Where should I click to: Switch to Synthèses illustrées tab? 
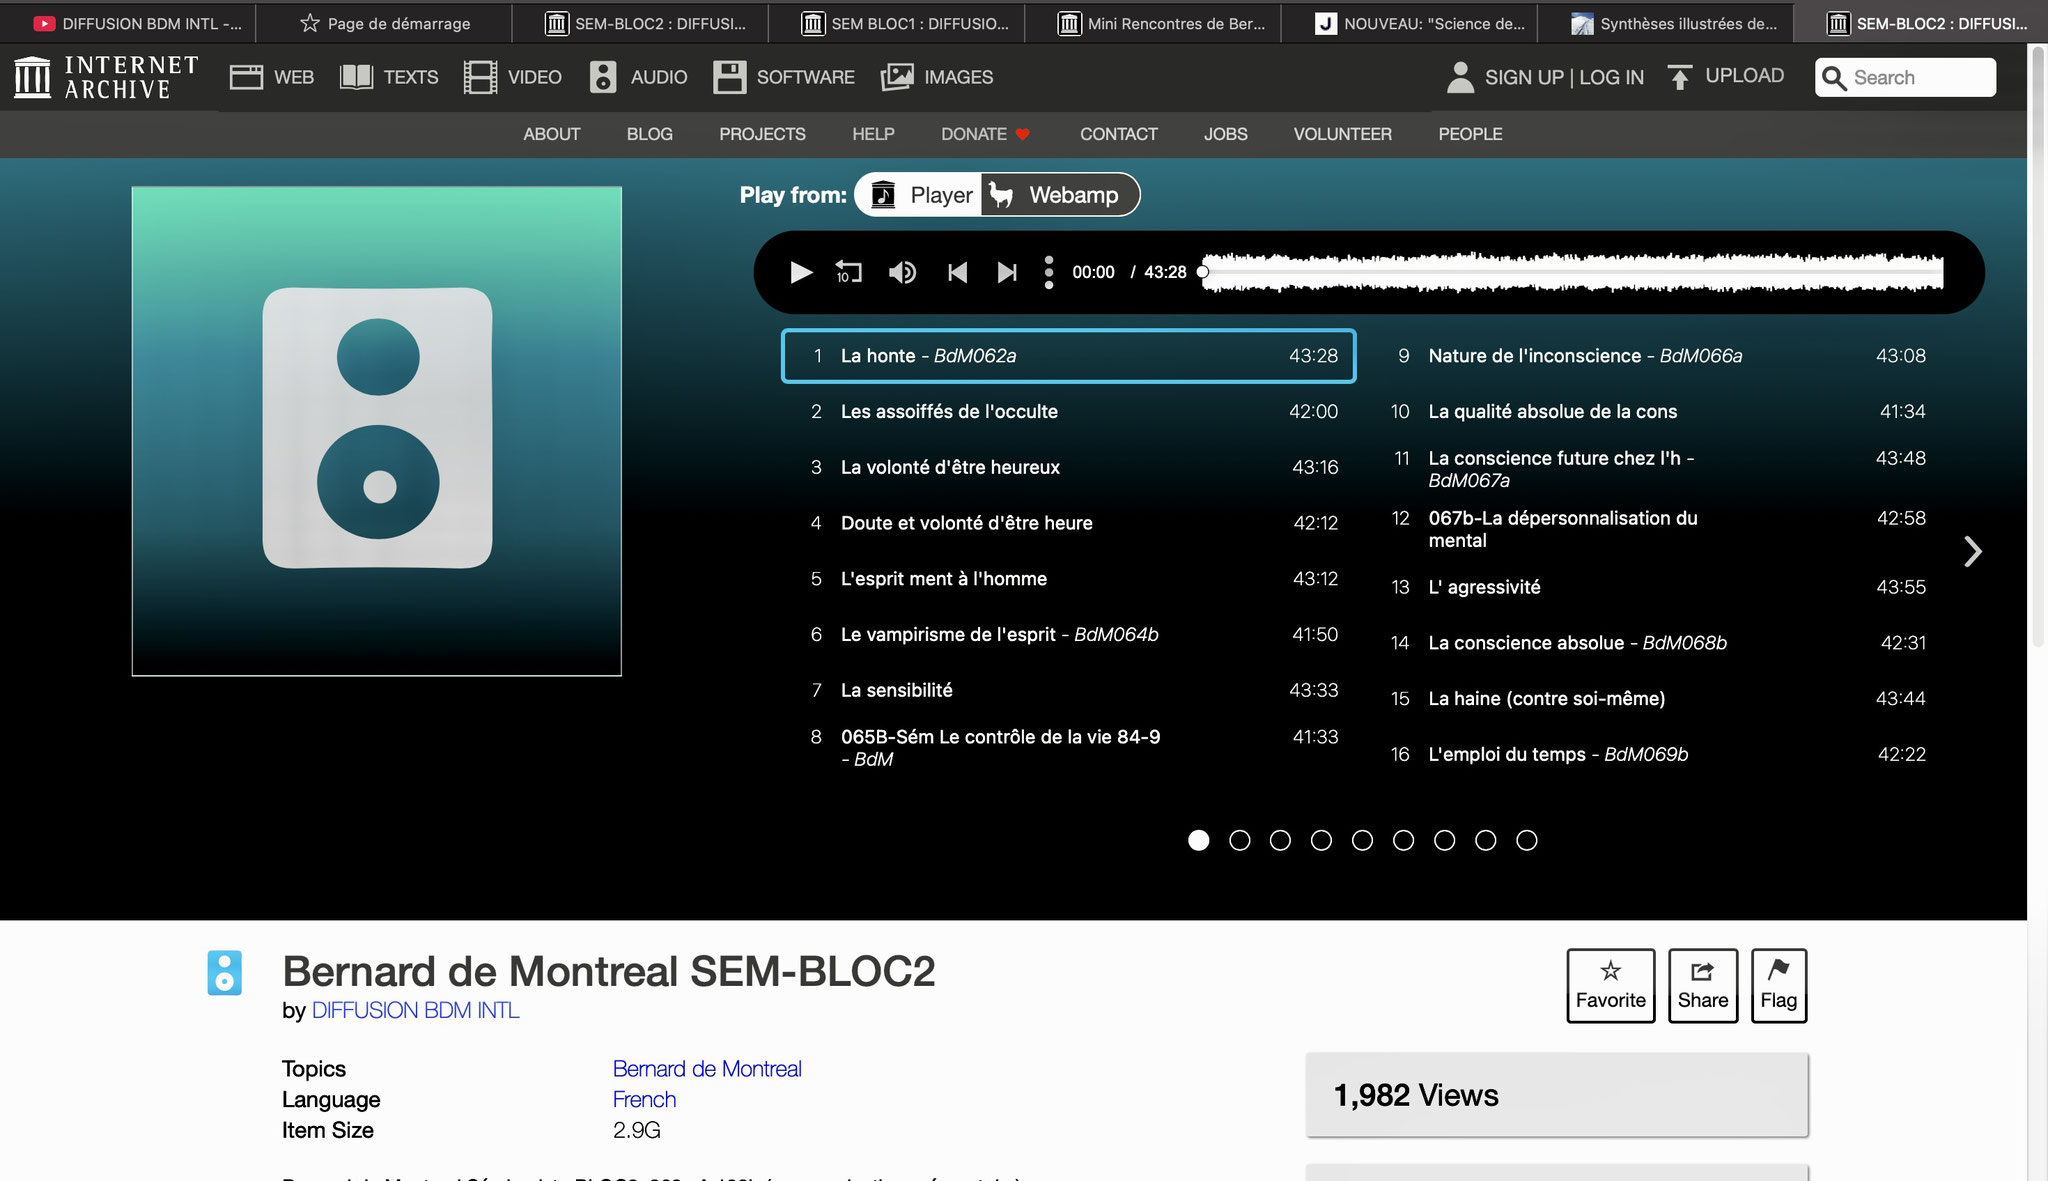point(1665,23)
